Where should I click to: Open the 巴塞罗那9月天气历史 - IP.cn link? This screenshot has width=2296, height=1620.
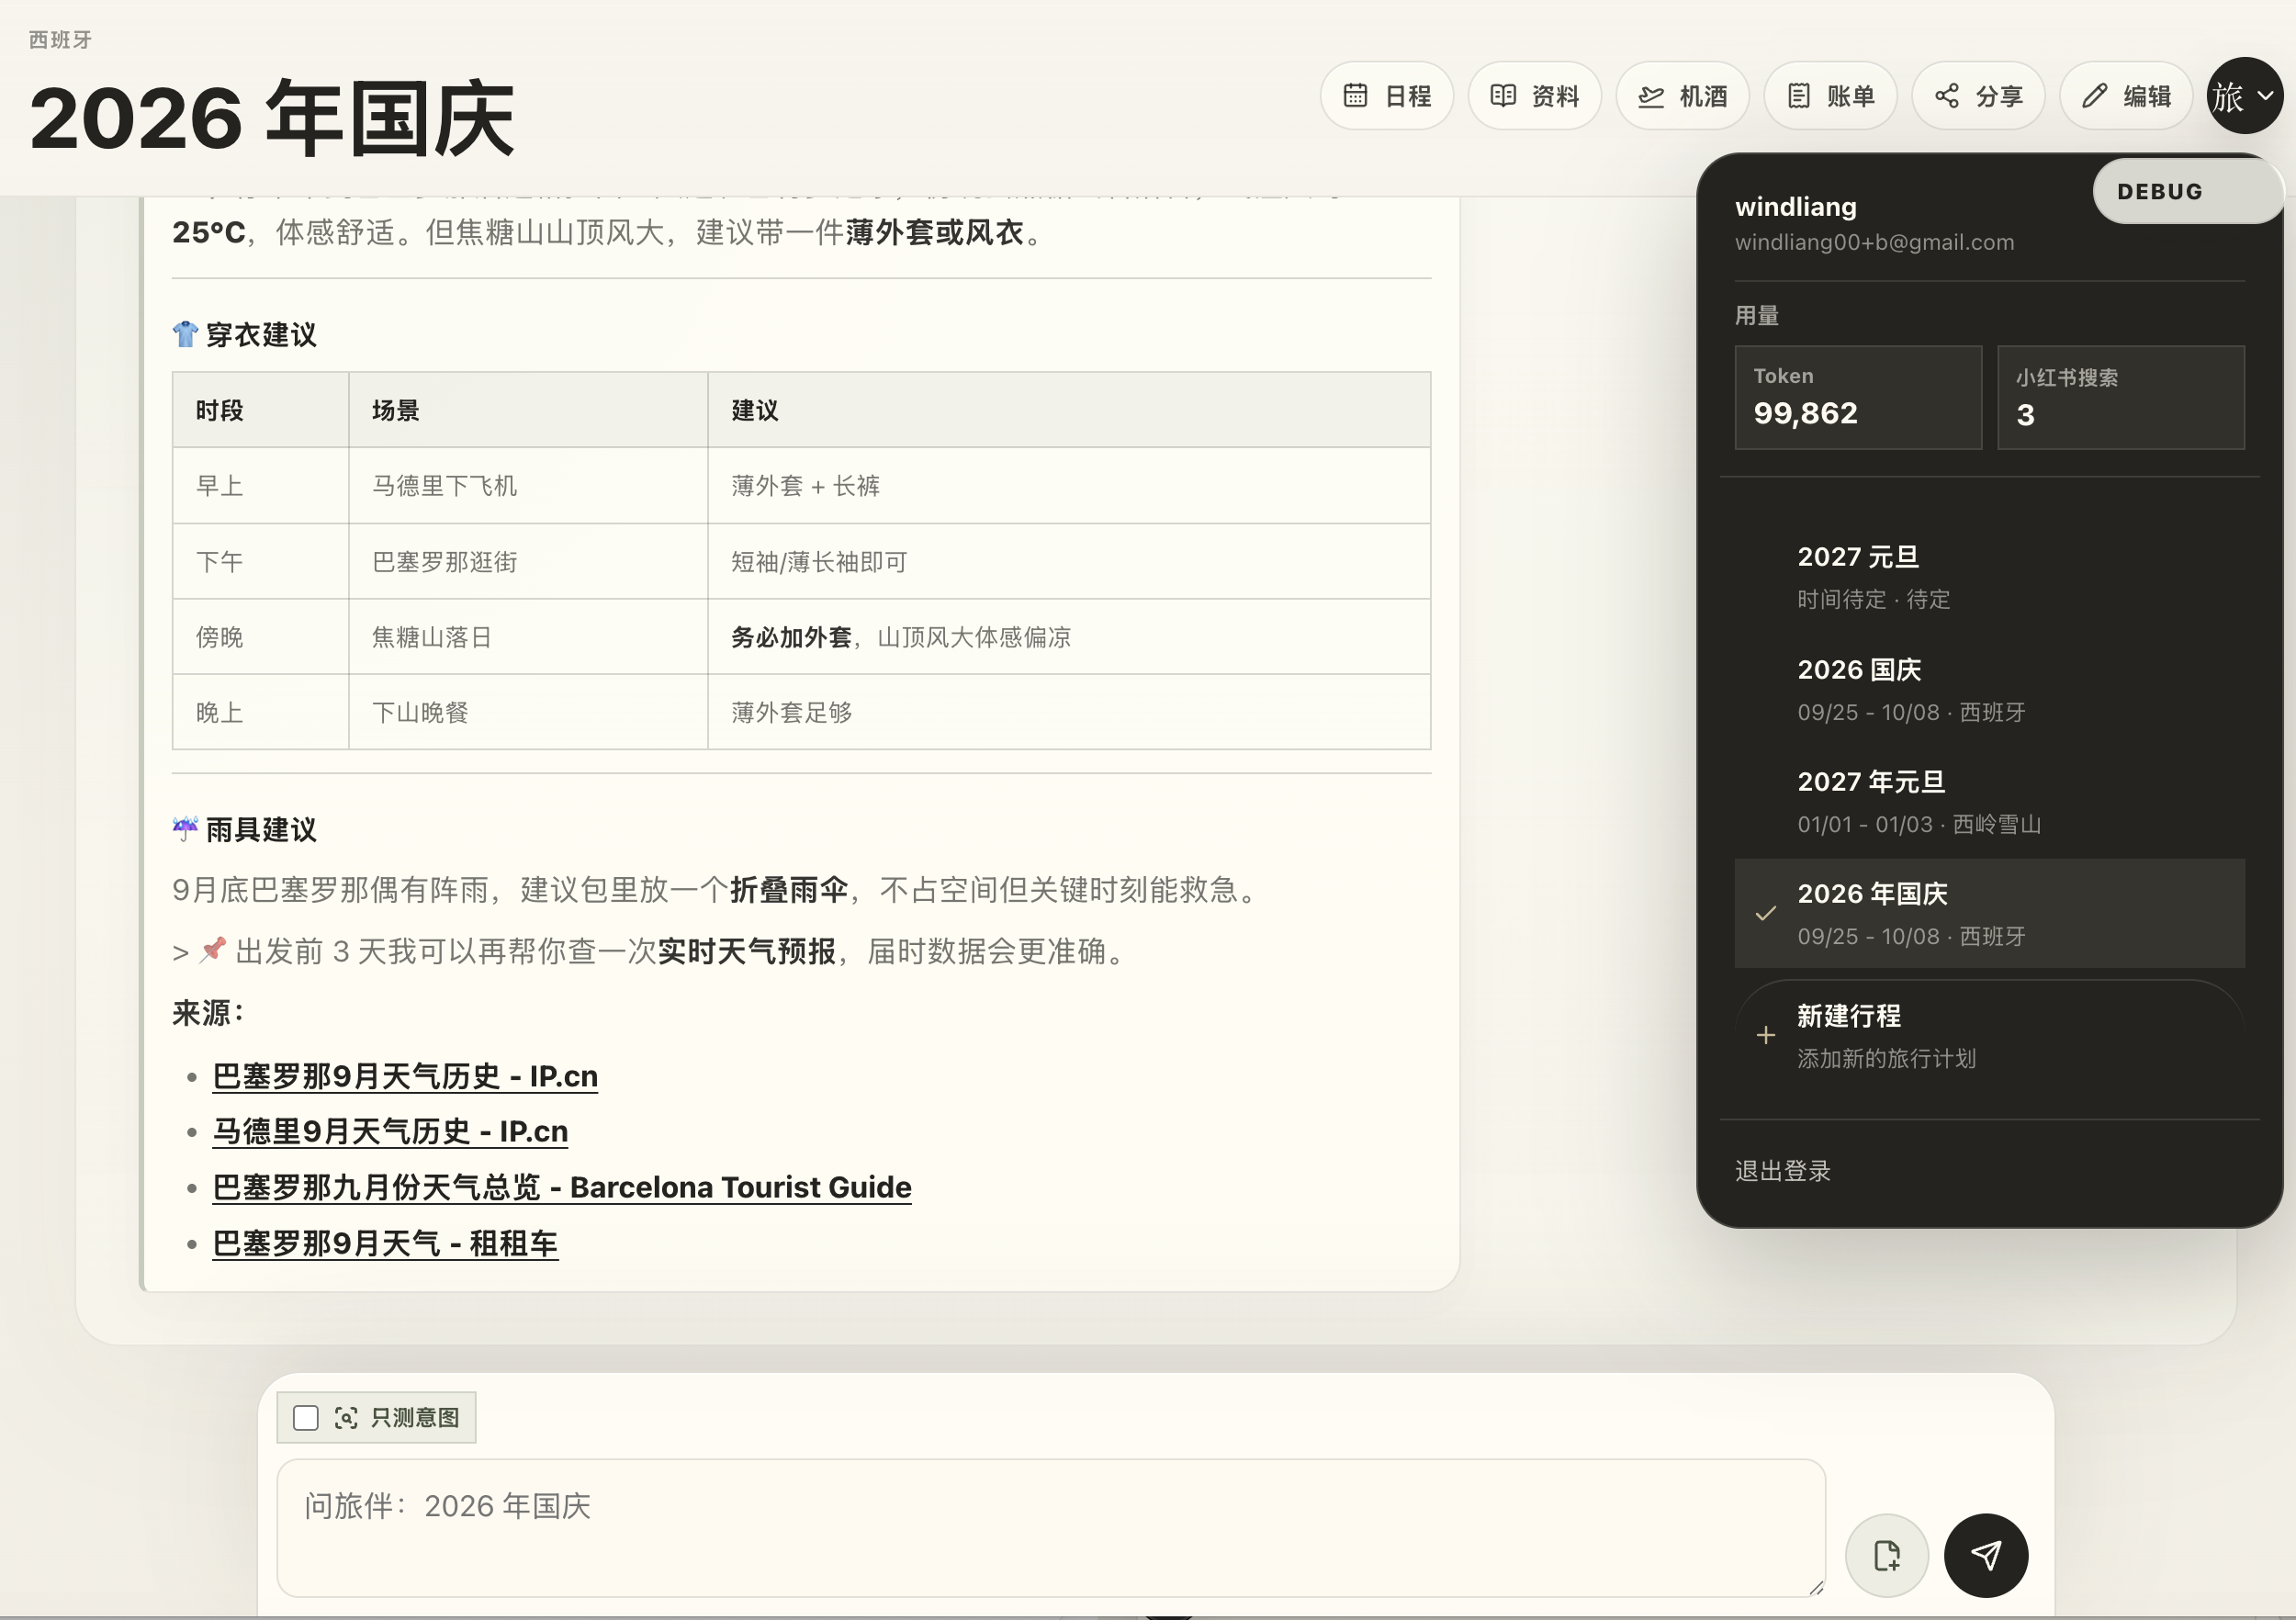point(405,1076)
